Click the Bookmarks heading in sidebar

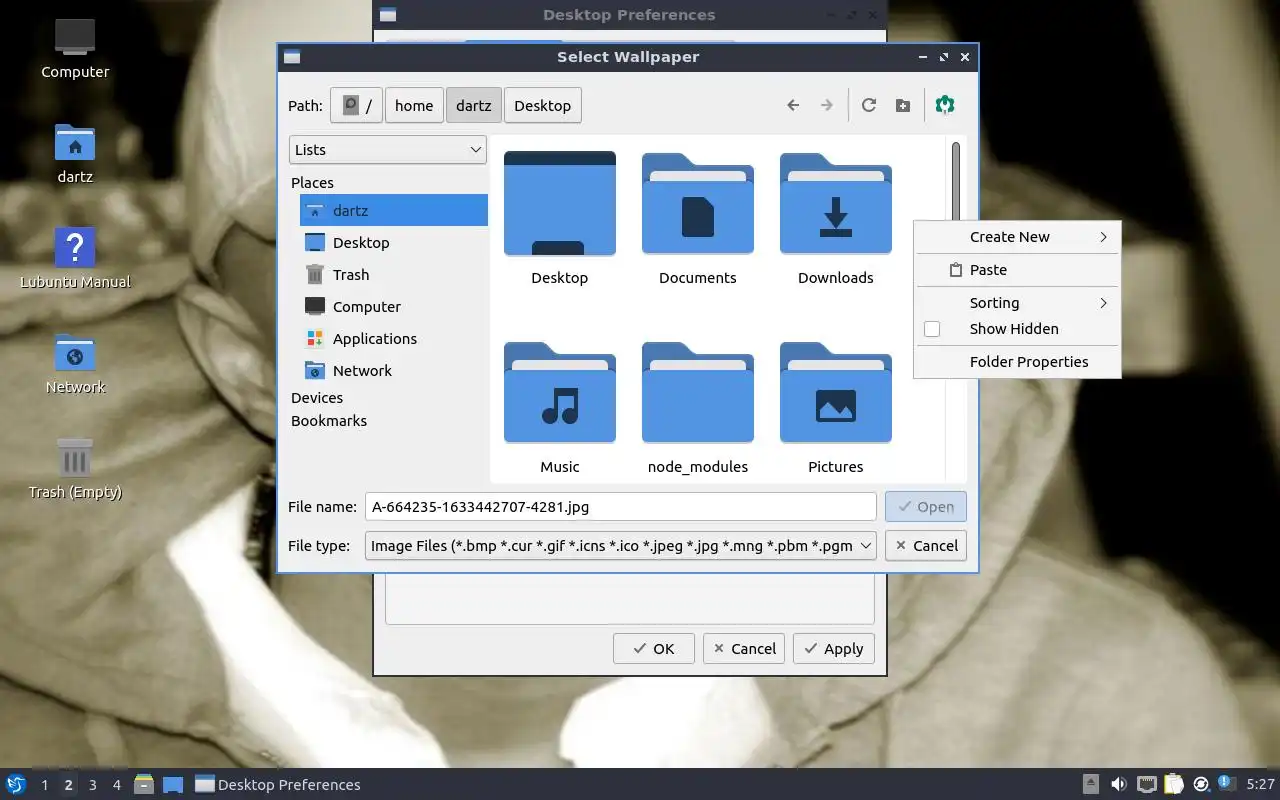tap(329, 421)
